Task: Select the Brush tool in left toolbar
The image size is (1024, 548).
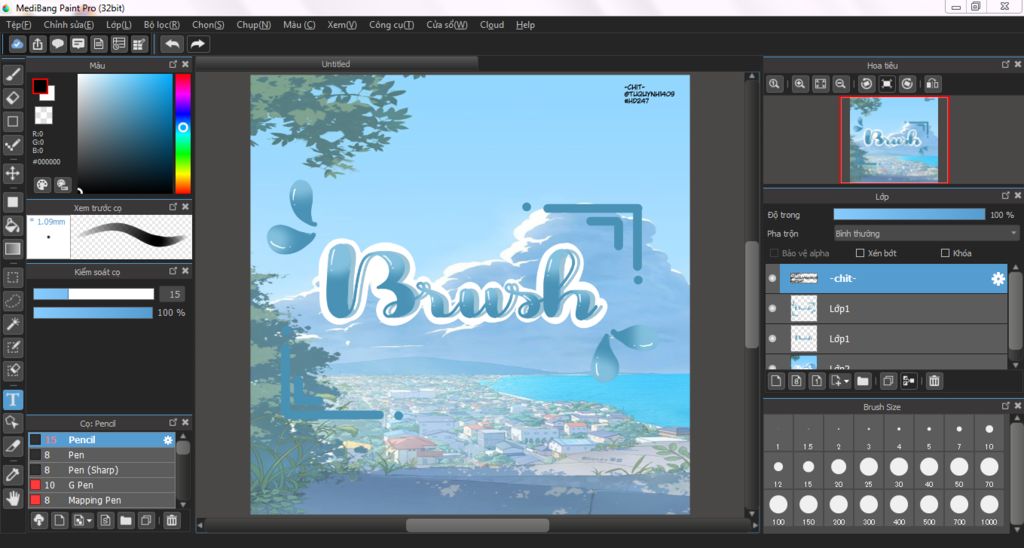Action: [12, 75]
